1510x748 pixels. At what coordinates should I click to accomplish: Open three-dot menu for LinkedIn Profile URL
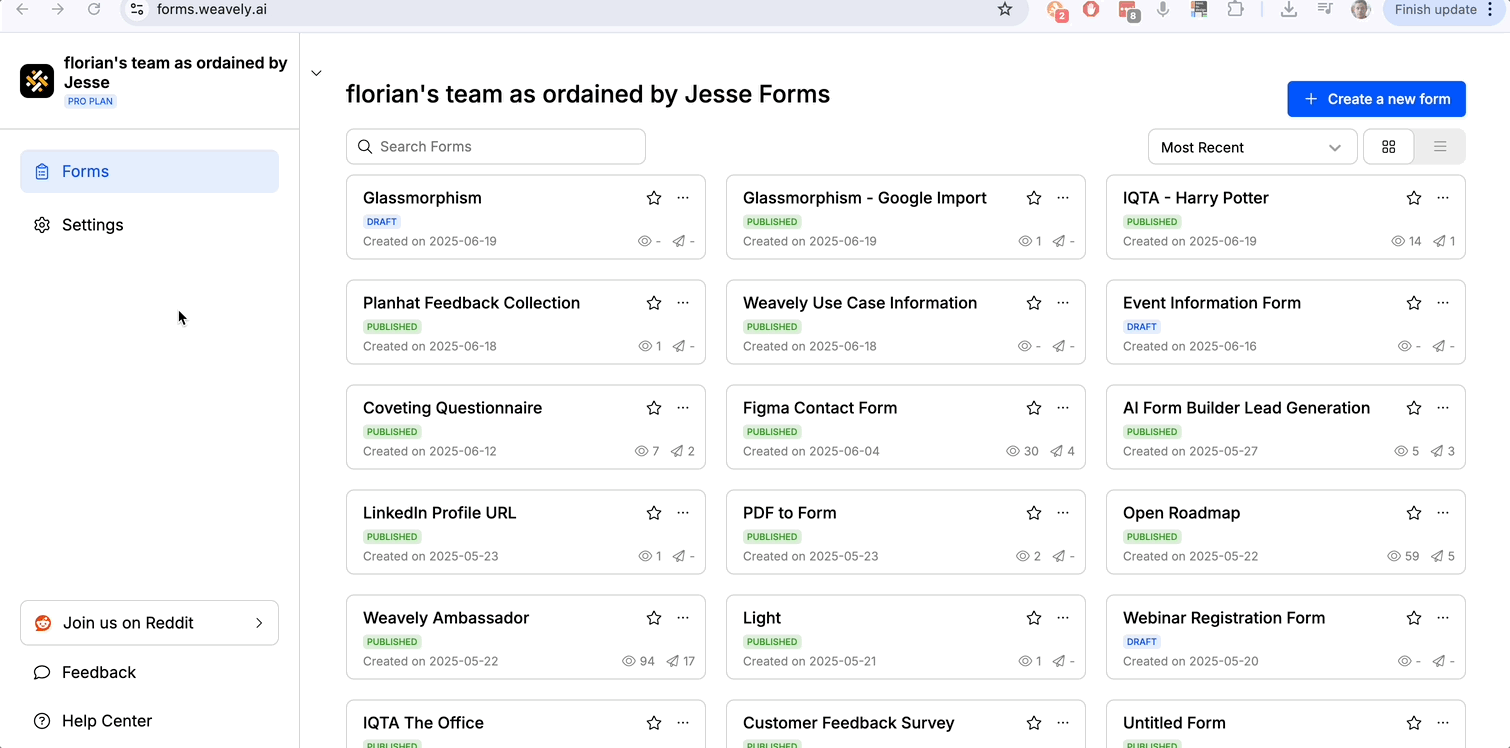(x=683, y=513)
